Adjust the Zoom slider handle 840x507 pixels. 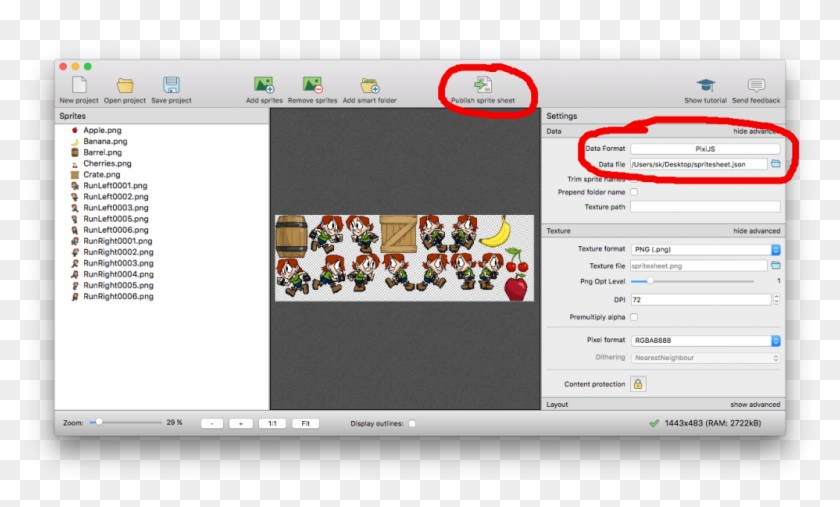click(99, 422)
